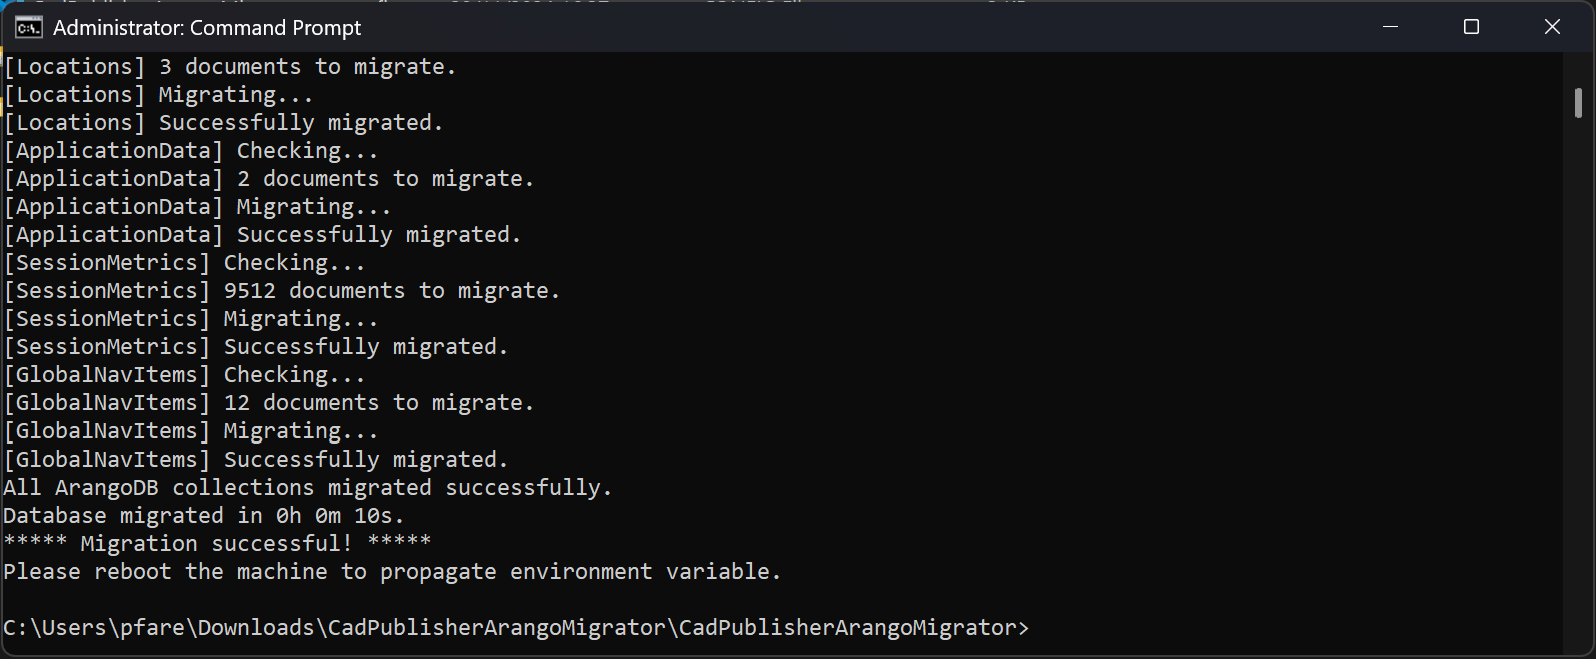Image resolution: width=1596 pixels, height=659 pixels.
Task: Click the scrollbar track below the thumb
Action: click(x=1578, y=400)
